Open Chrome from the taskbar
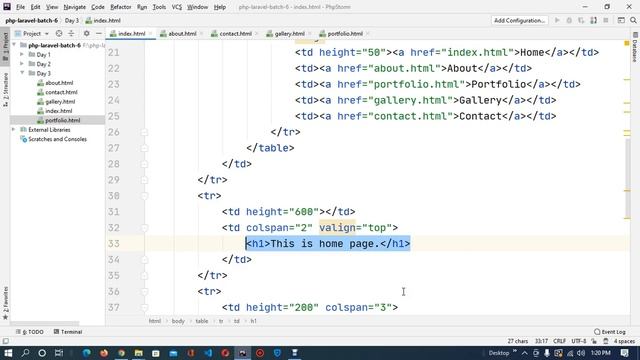The width and height of the screenshot is (640, 360). 121,353
